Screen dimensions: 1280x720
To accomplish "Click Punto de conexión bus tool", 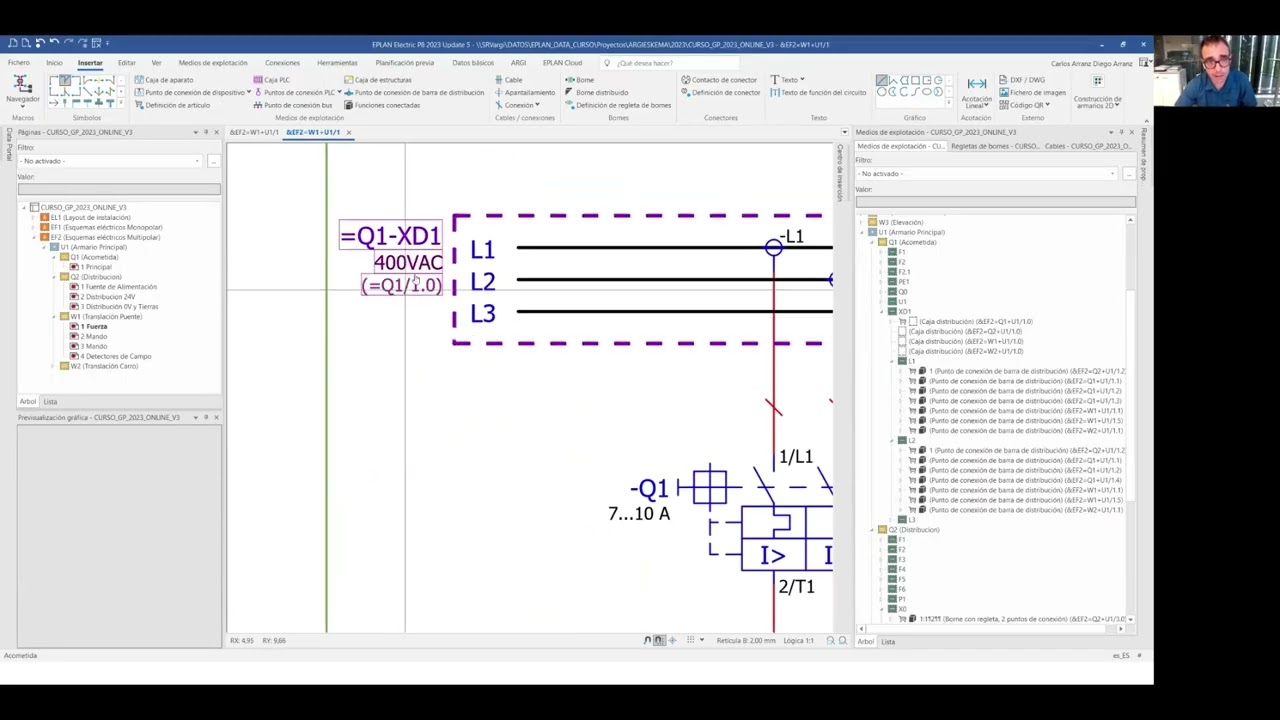I will tap(292, 105).
